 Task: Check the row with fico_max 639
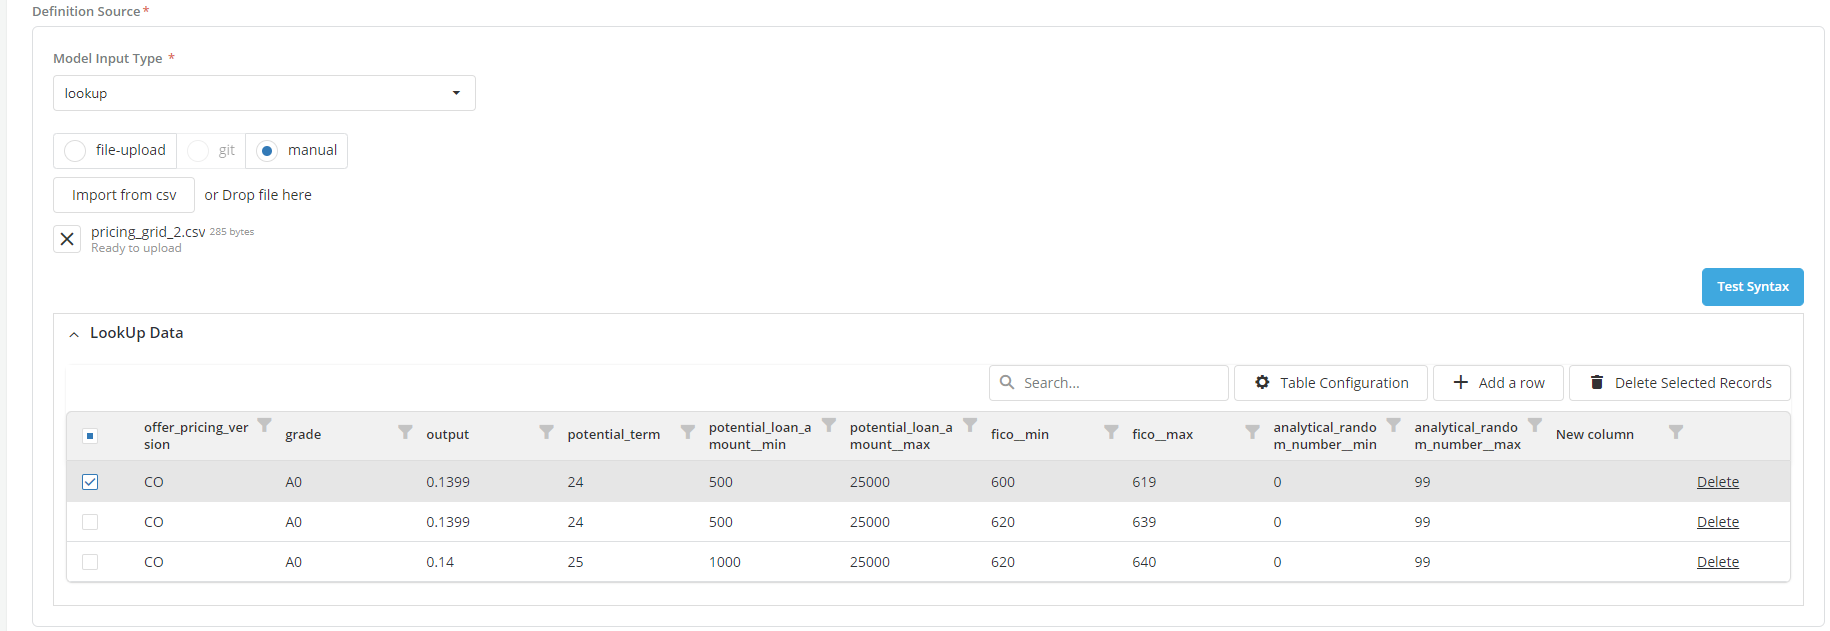click(x=90, y=522)
